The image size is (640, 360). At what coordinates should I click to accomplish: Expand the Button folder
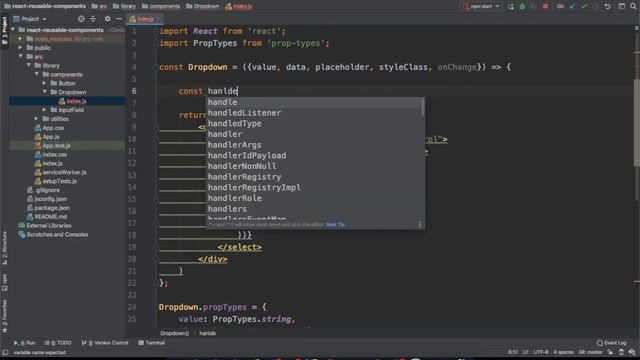click(44, 83)
